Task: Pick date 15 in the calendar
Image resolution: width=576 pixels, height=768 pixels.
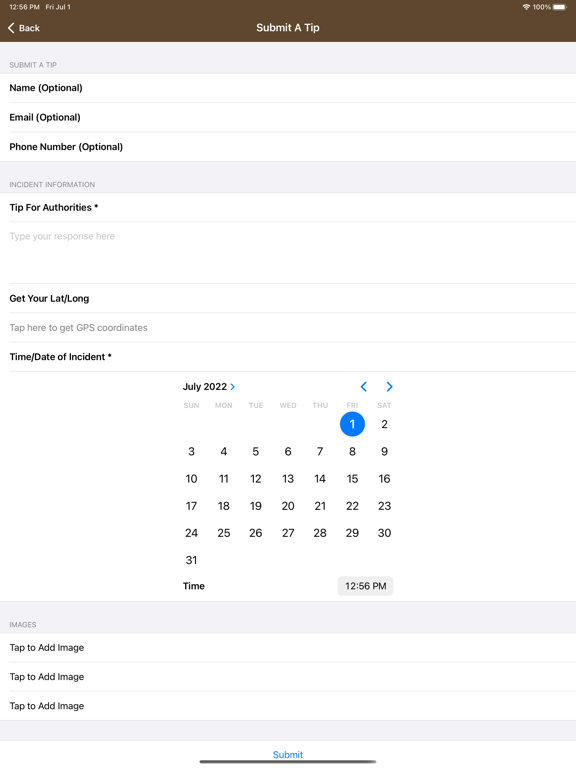Action: (x=352, y=479)
